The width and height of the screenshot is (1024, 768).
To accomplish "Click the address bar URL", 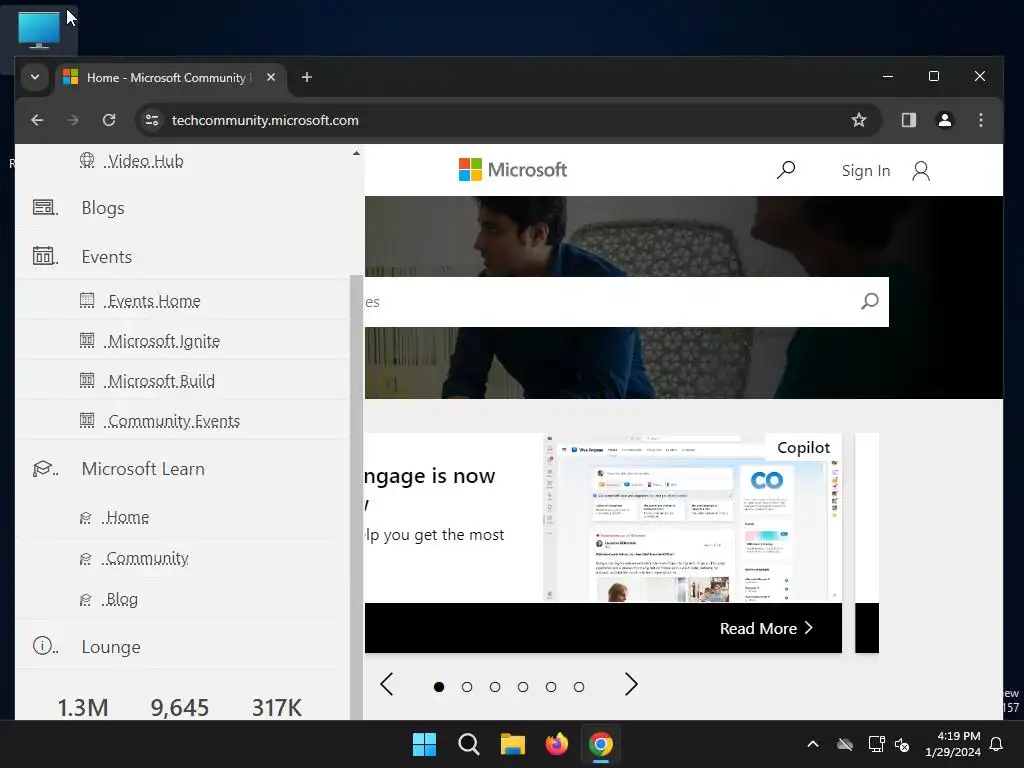I will pos(265,120).
